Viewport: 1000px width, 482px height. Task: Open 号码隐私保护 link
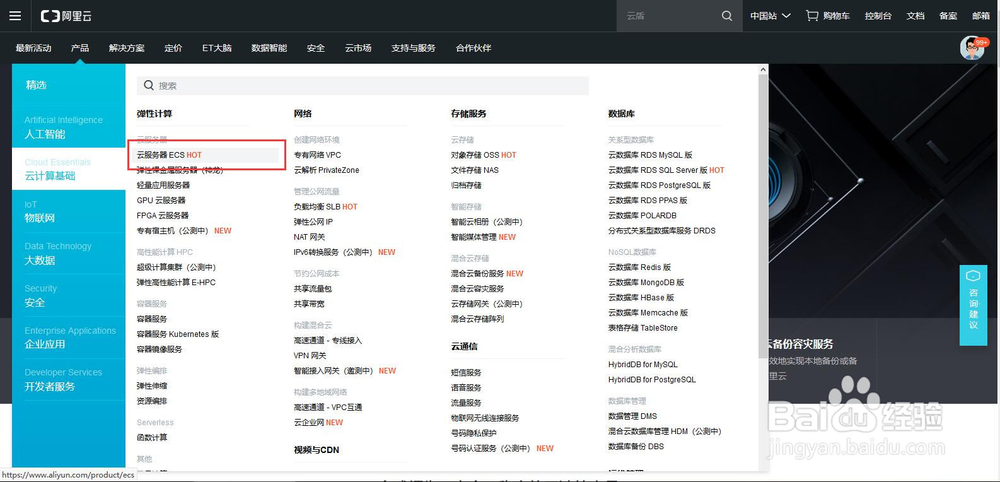pyautogui.click(x=474, y=434)
